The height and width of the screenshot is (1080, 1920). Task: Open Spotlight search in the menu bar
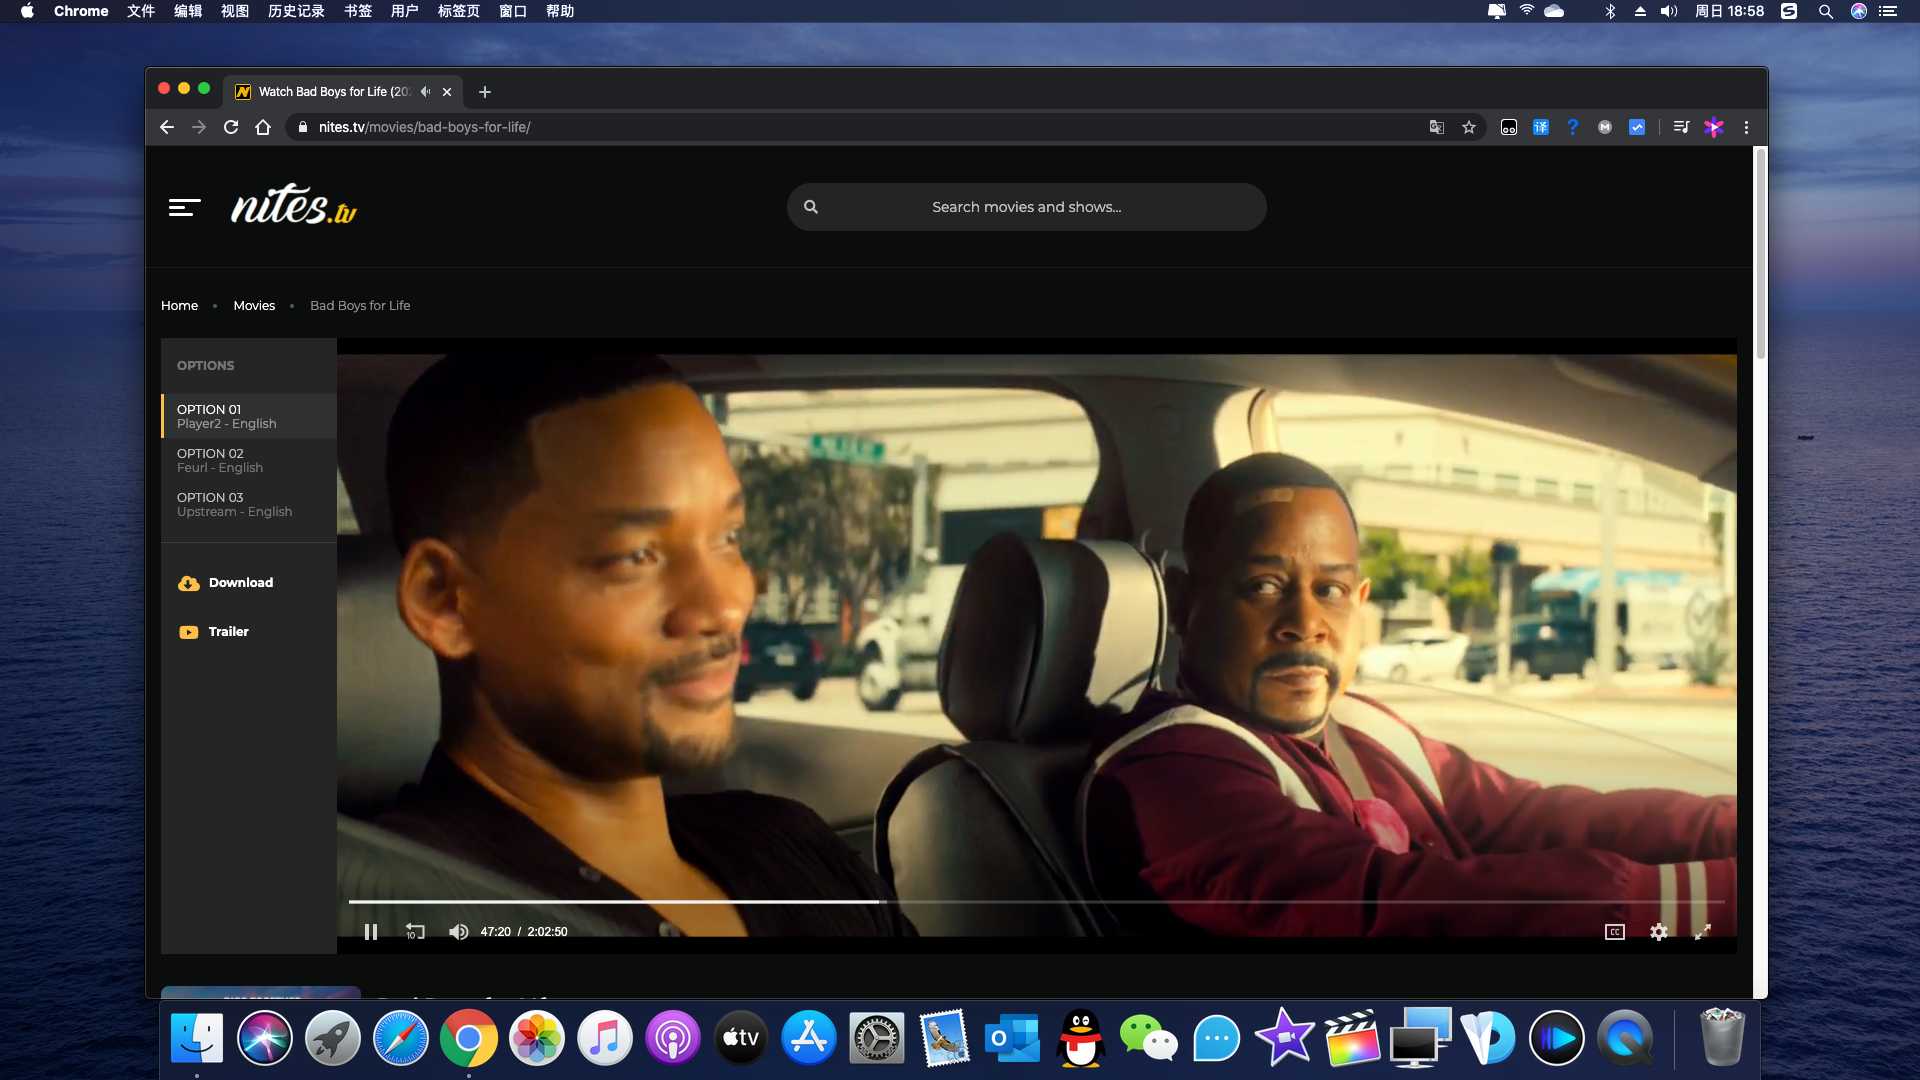coord(1825,11)
